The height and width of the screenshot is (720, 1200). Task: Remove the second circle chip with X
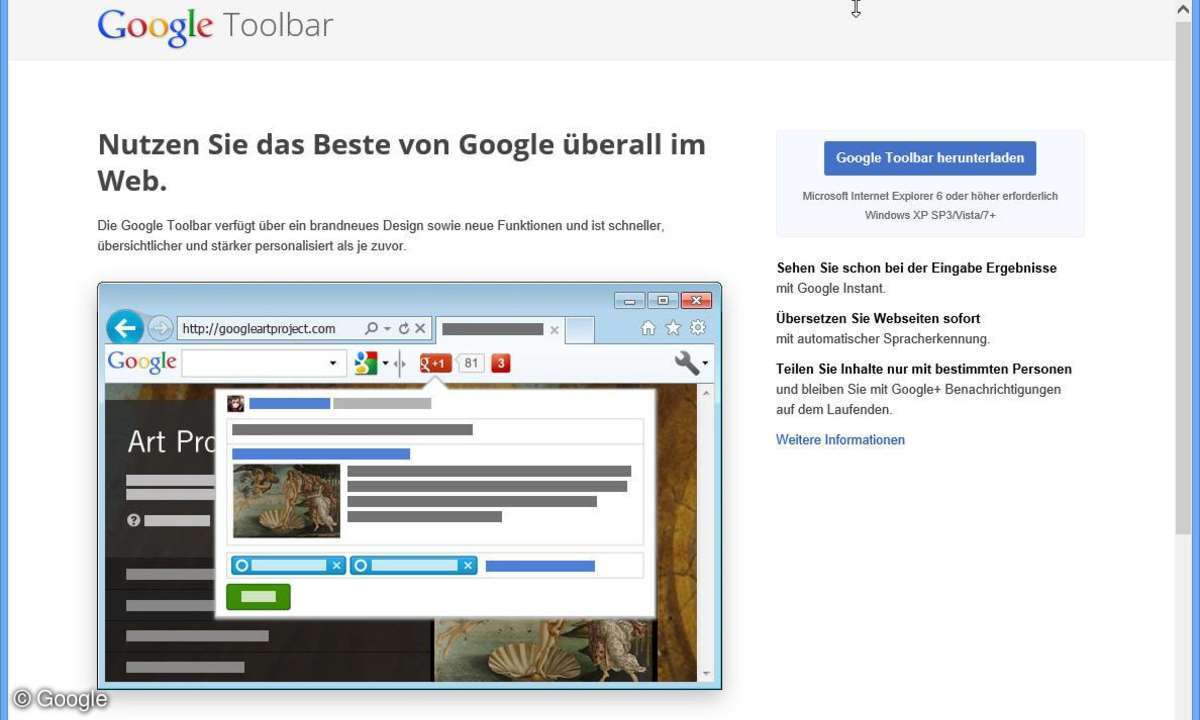[x=467, y=566]
